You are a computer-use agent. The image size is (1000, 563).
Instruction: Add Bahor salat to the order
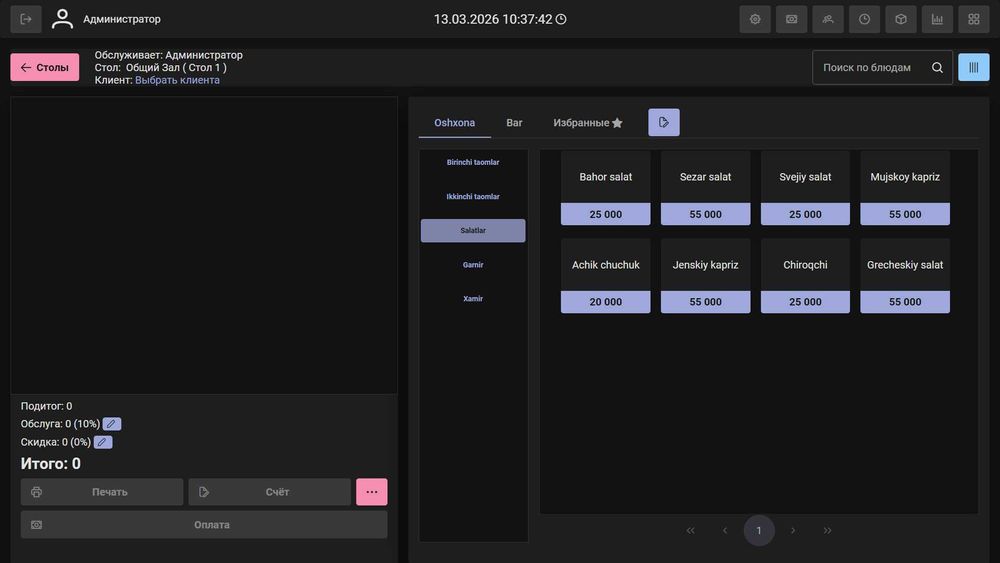pyautogui.click(x=606, y=188)
